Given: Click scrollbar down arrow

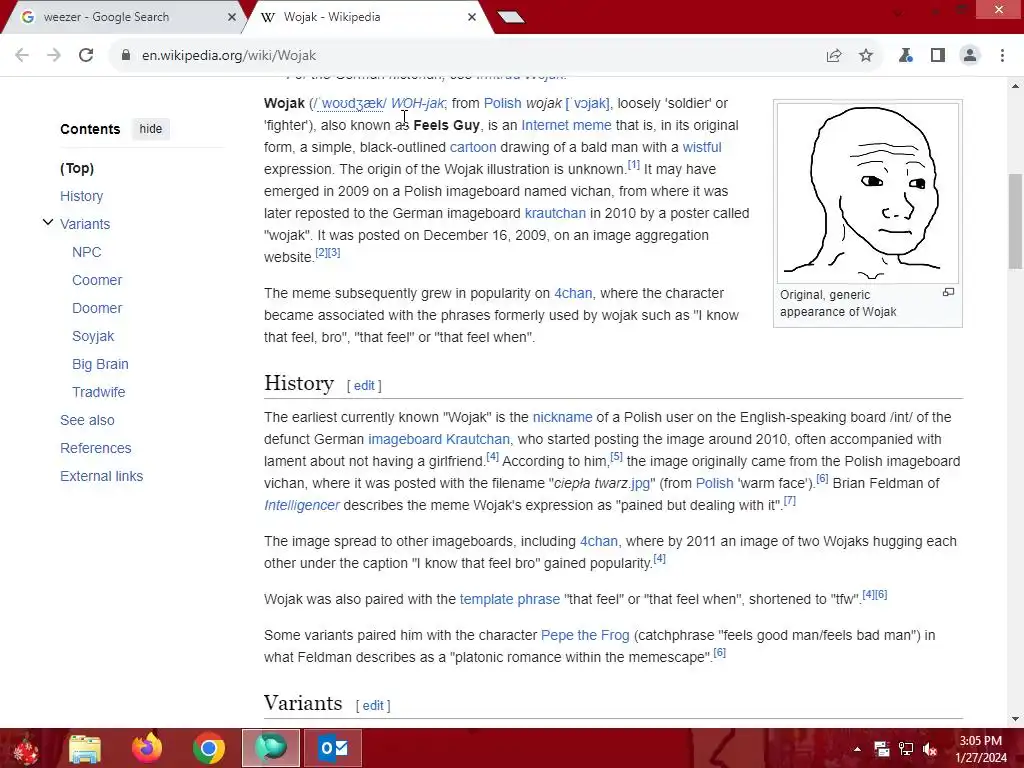Looking at the screenshot, I should click(1015, 718).
